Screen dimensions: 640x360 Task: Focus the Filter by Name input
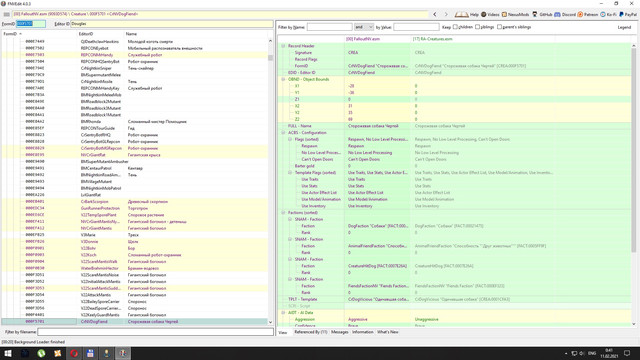click(329, 27)
